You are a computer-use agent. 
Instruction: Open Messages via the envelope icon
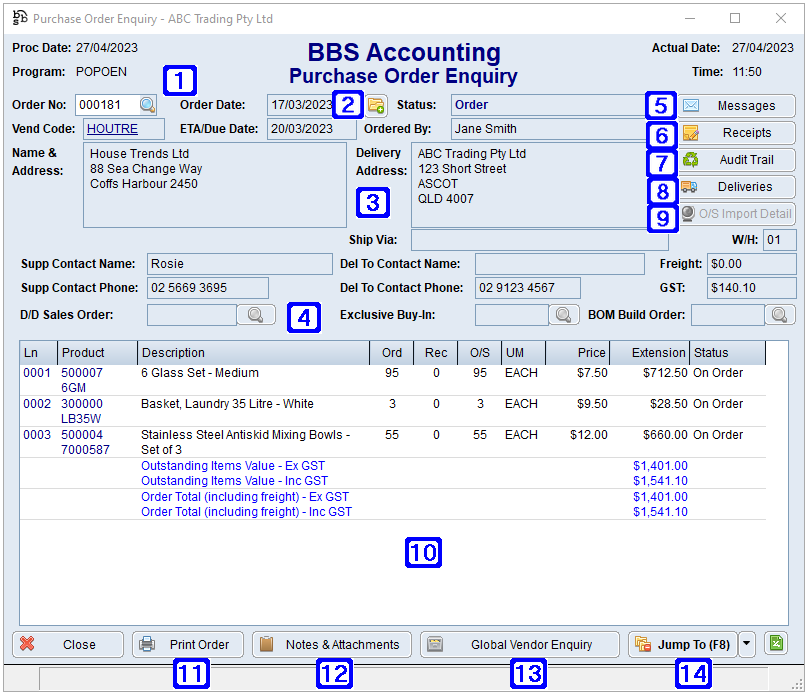pos(692,105)
